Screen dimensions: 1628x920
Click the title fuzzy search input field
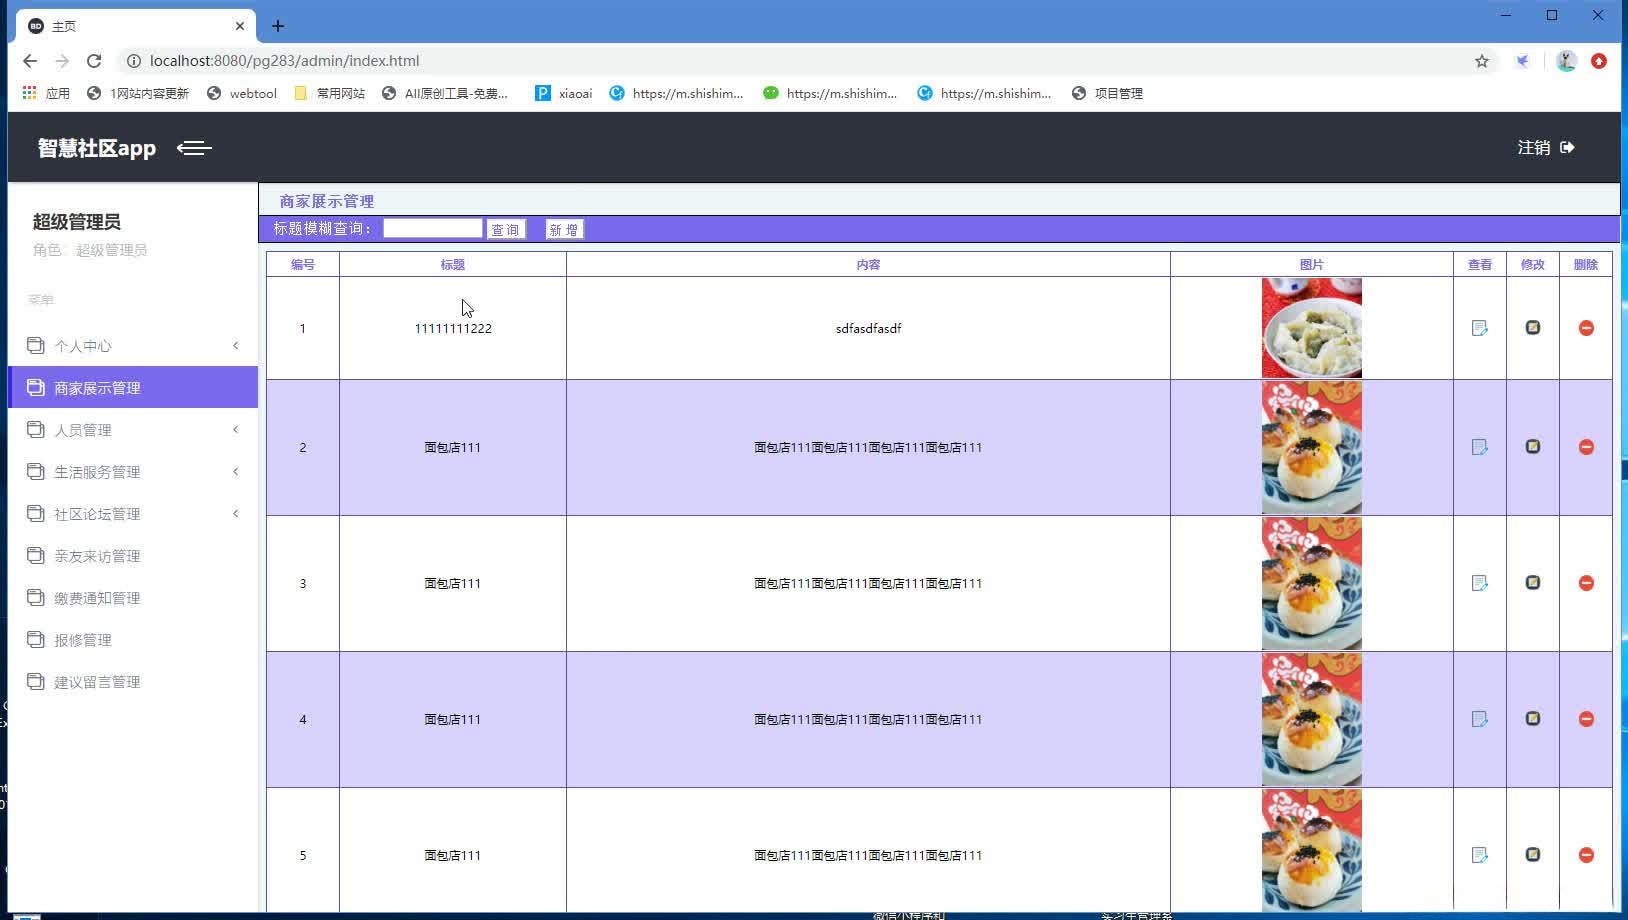[x=432, y=228]
